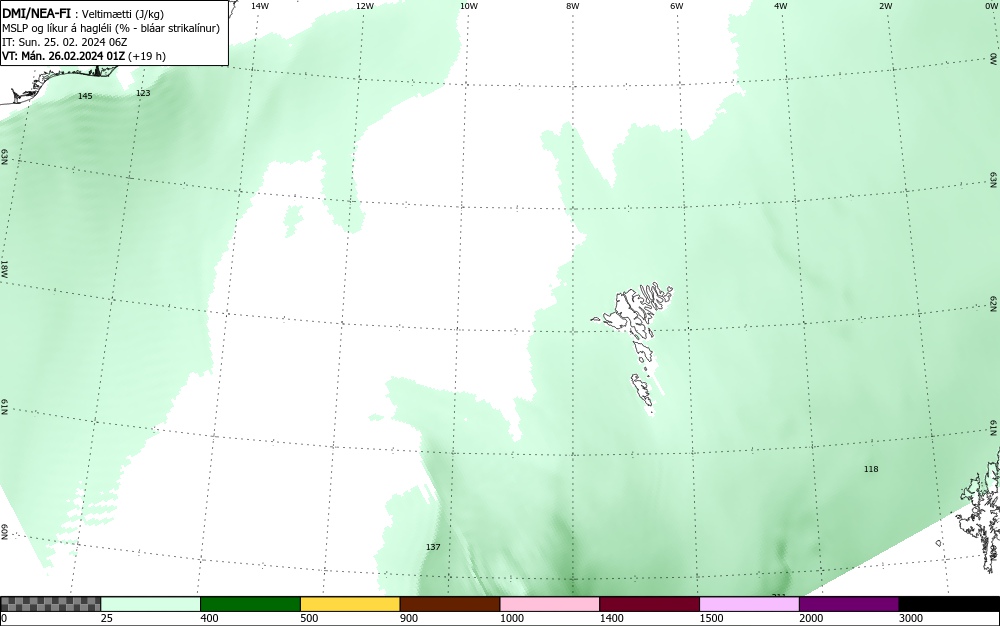Viewport: 1000px width, 626px height.
Task: Click the DMI/NEA-FI title text
Action: (x=36, y=13)
